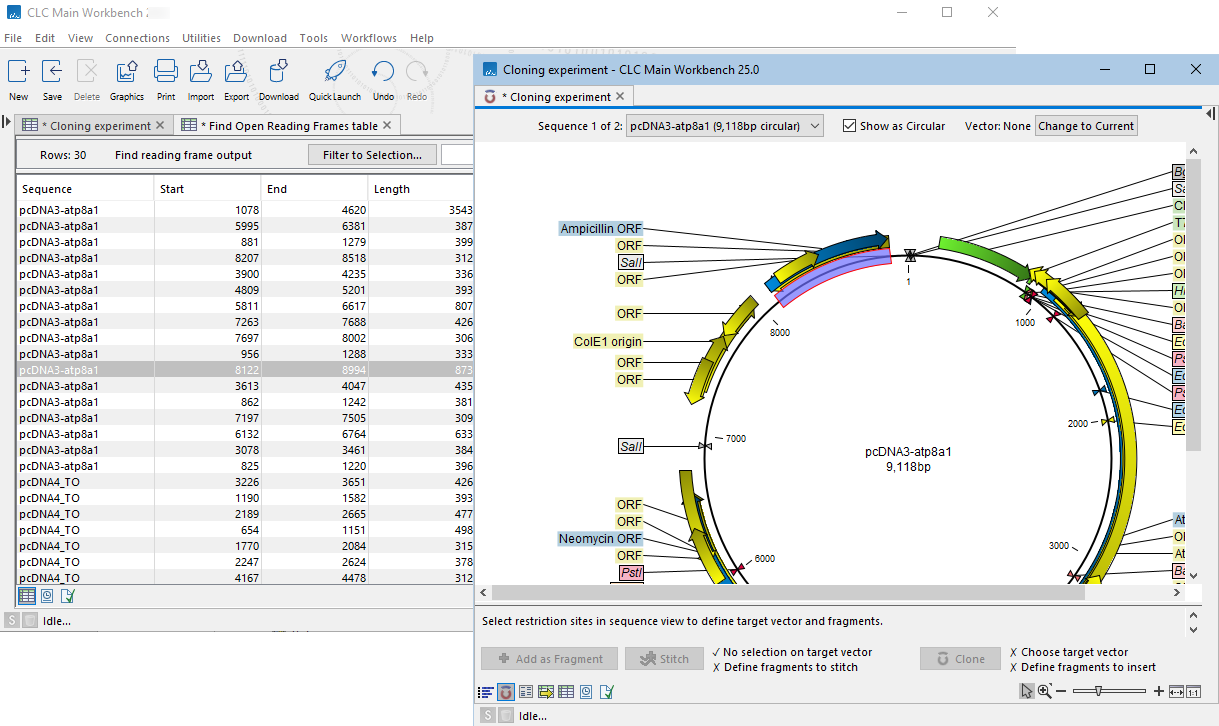Open the Sequence 1 of 2 dropdown
1219x726 pixels.
pos(724,126)
